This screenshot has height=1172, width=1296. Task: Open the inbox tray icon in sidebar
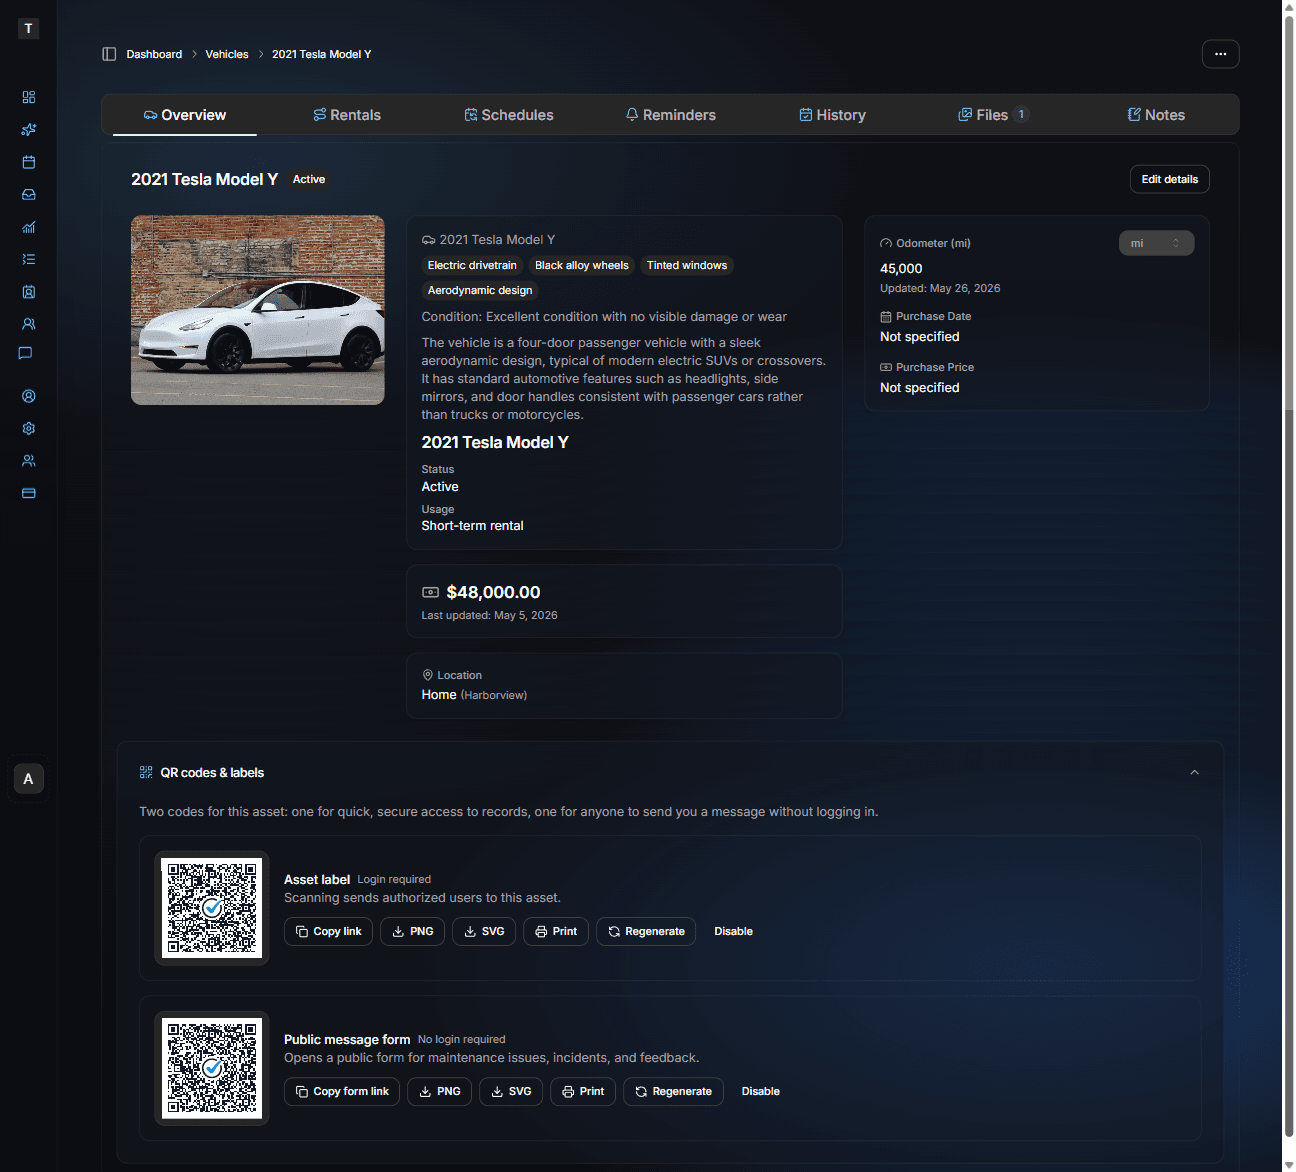(28, 194)
